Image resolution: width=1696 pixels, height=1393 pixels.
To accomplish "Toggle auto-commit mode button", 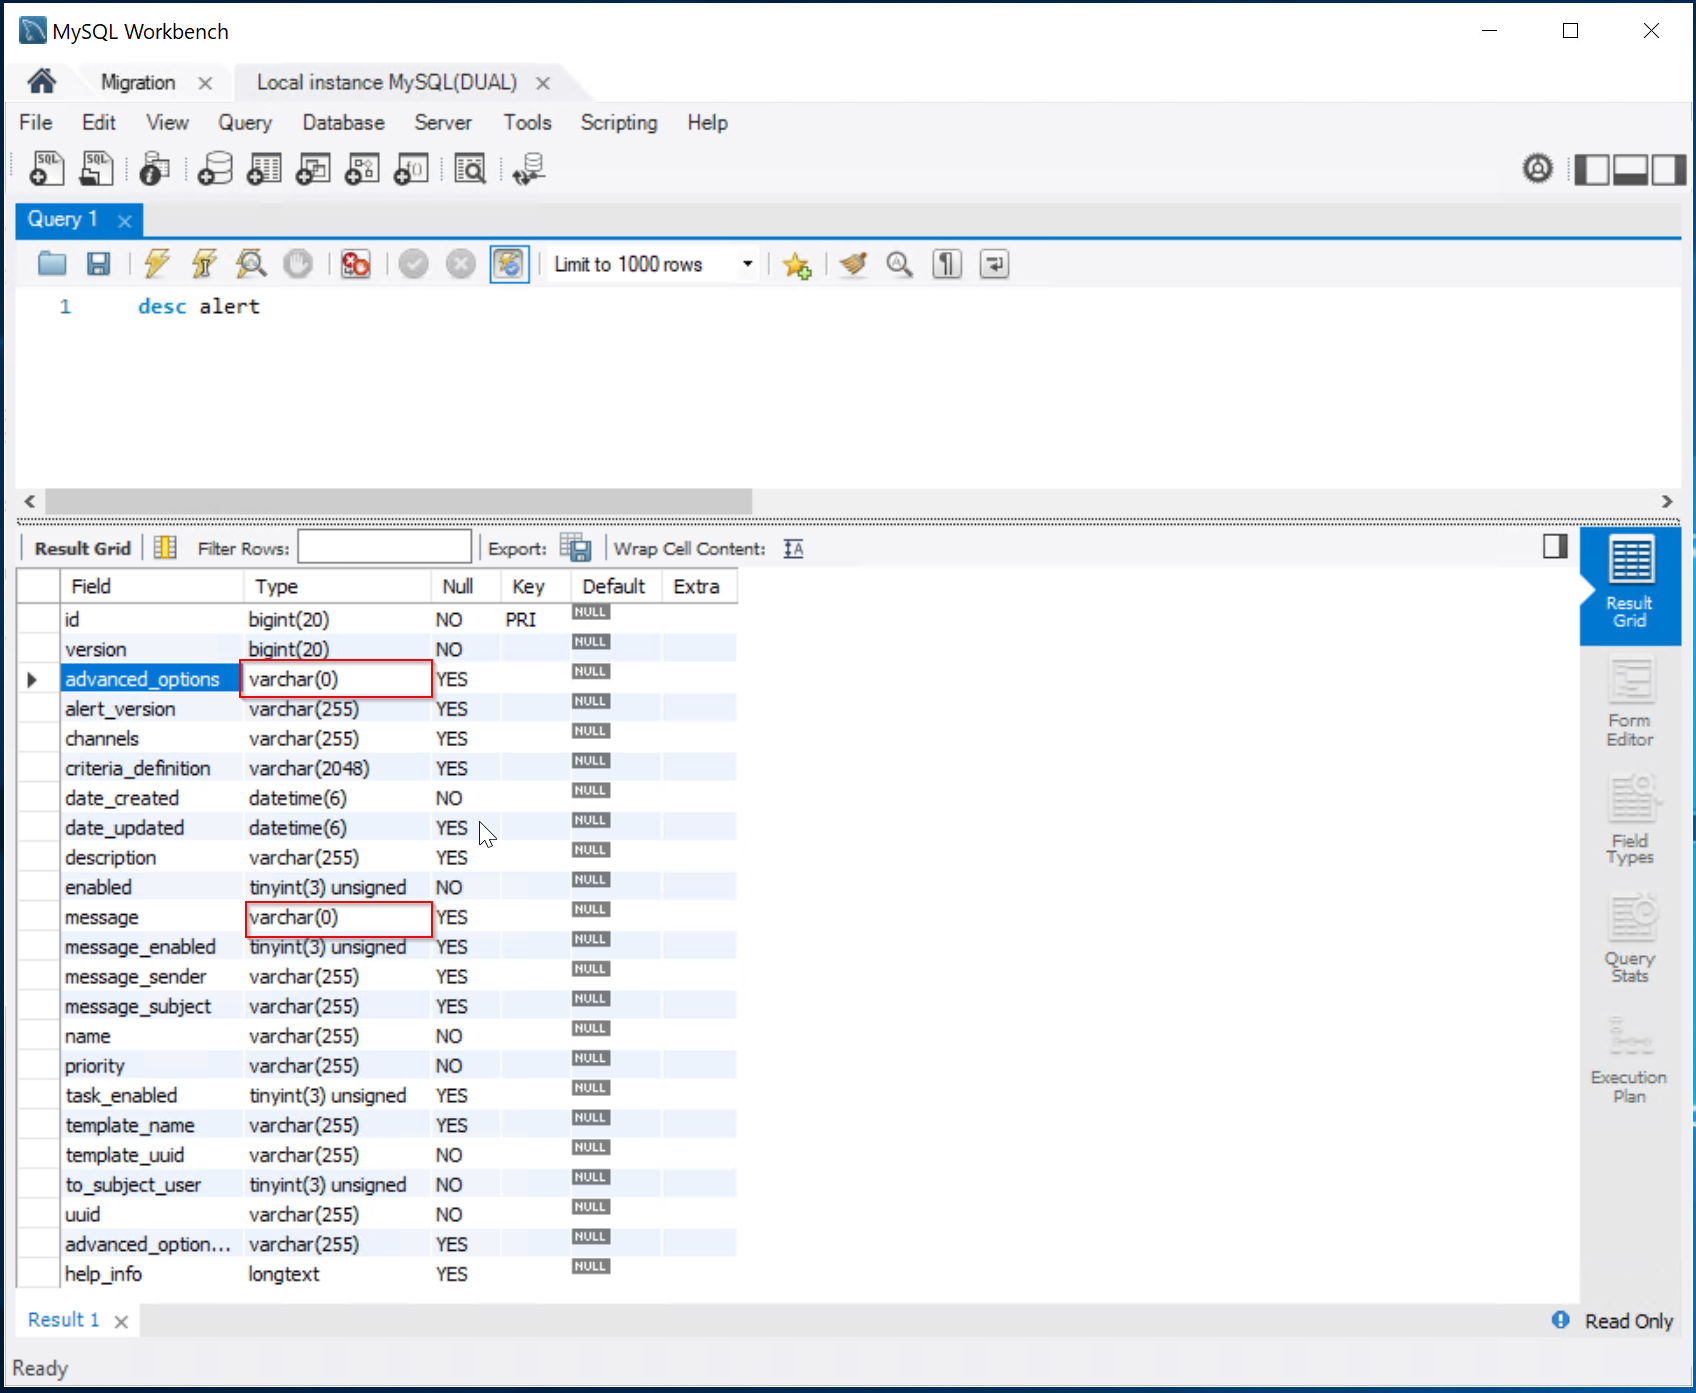I will point(509,264).
